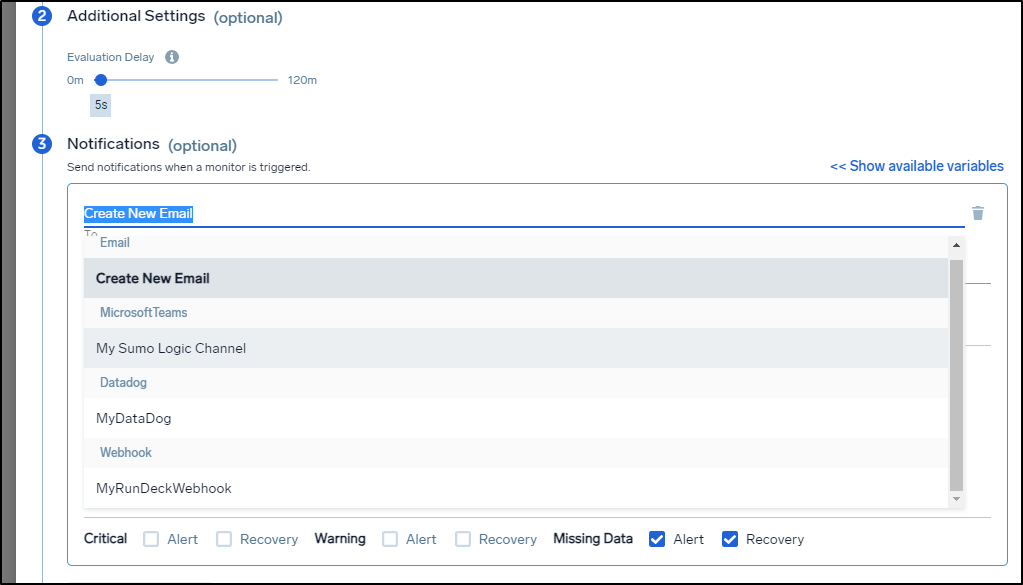The height and width of the screenshot is (585, 1023).
Task: Click the dropdown list scrollbar thumb
Action: [956, 375]
